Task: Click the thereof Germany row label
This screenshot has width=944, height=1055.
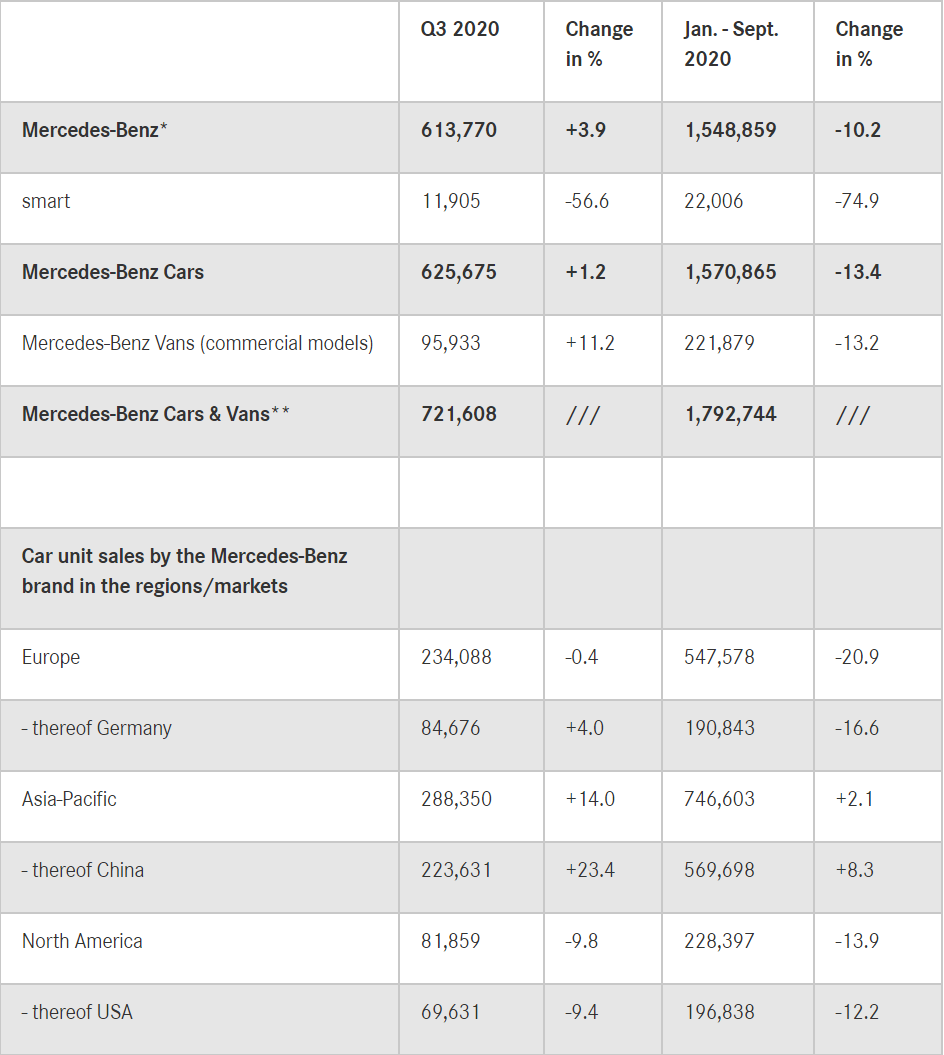Action: 97,728
